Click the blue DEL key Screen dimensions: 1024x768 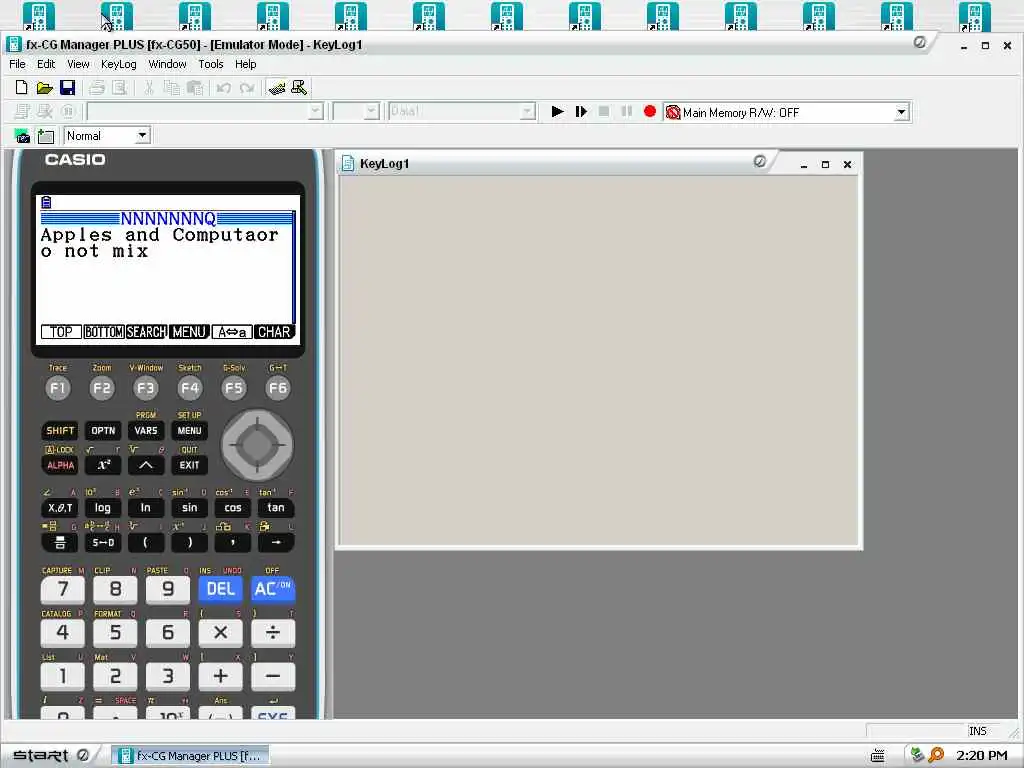click(x=221, y=589)
